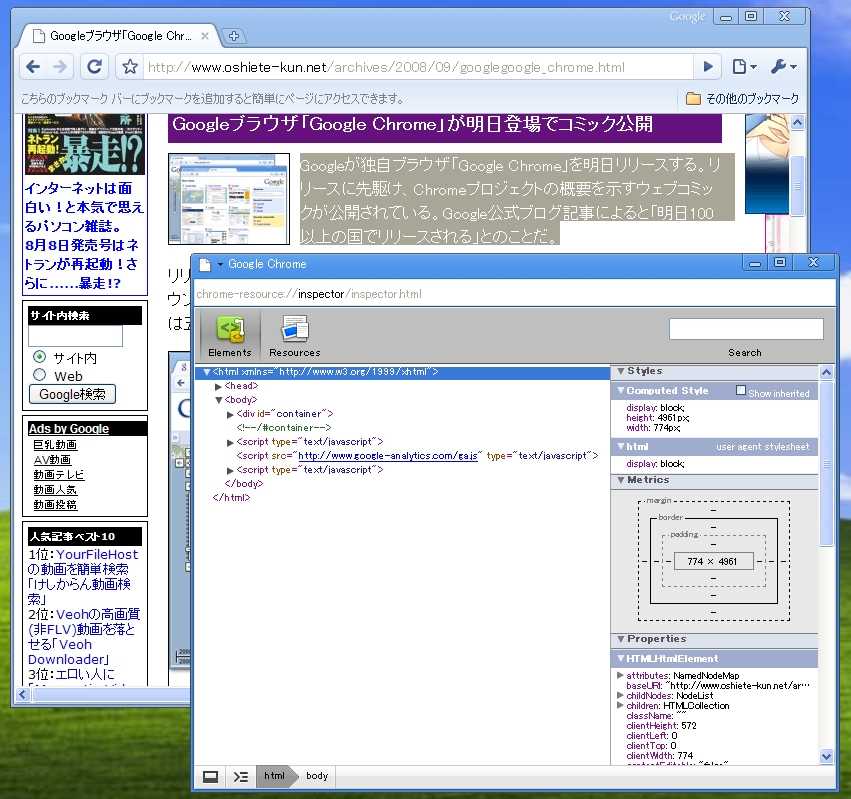Click the Go arrow beside the address bar
The width and height of the screenshot is (851, 799).
pyautogui.click(x=708, y=67)
